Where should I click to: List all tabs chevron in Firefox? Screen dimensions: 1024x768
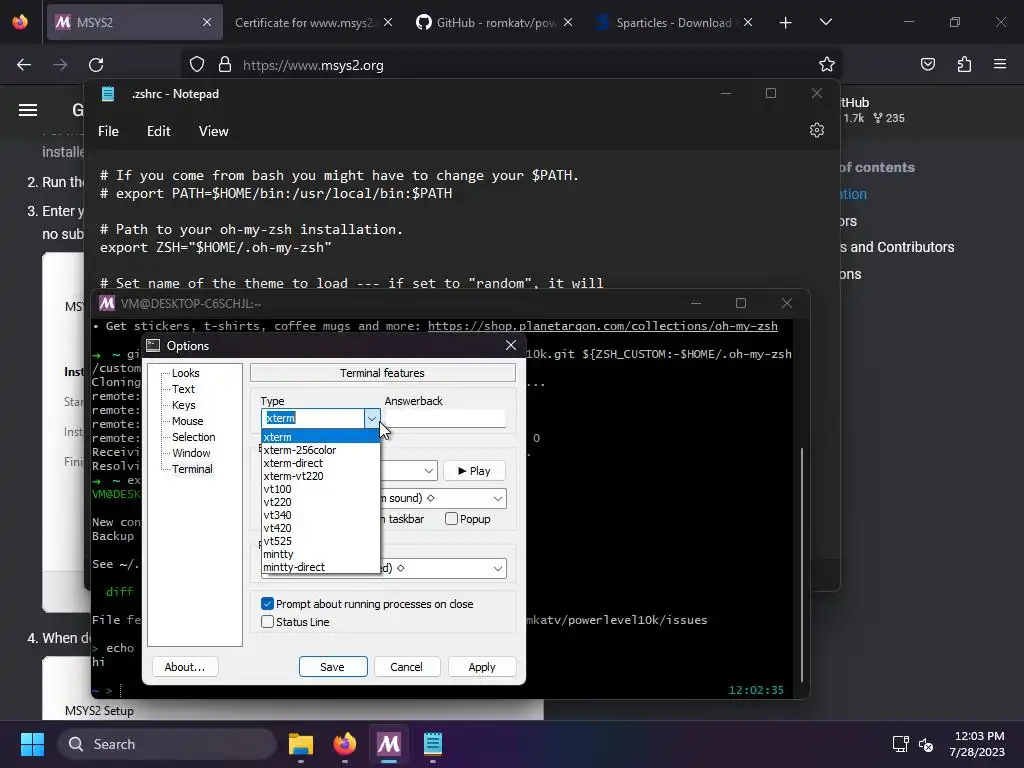(x=826, y=22)
